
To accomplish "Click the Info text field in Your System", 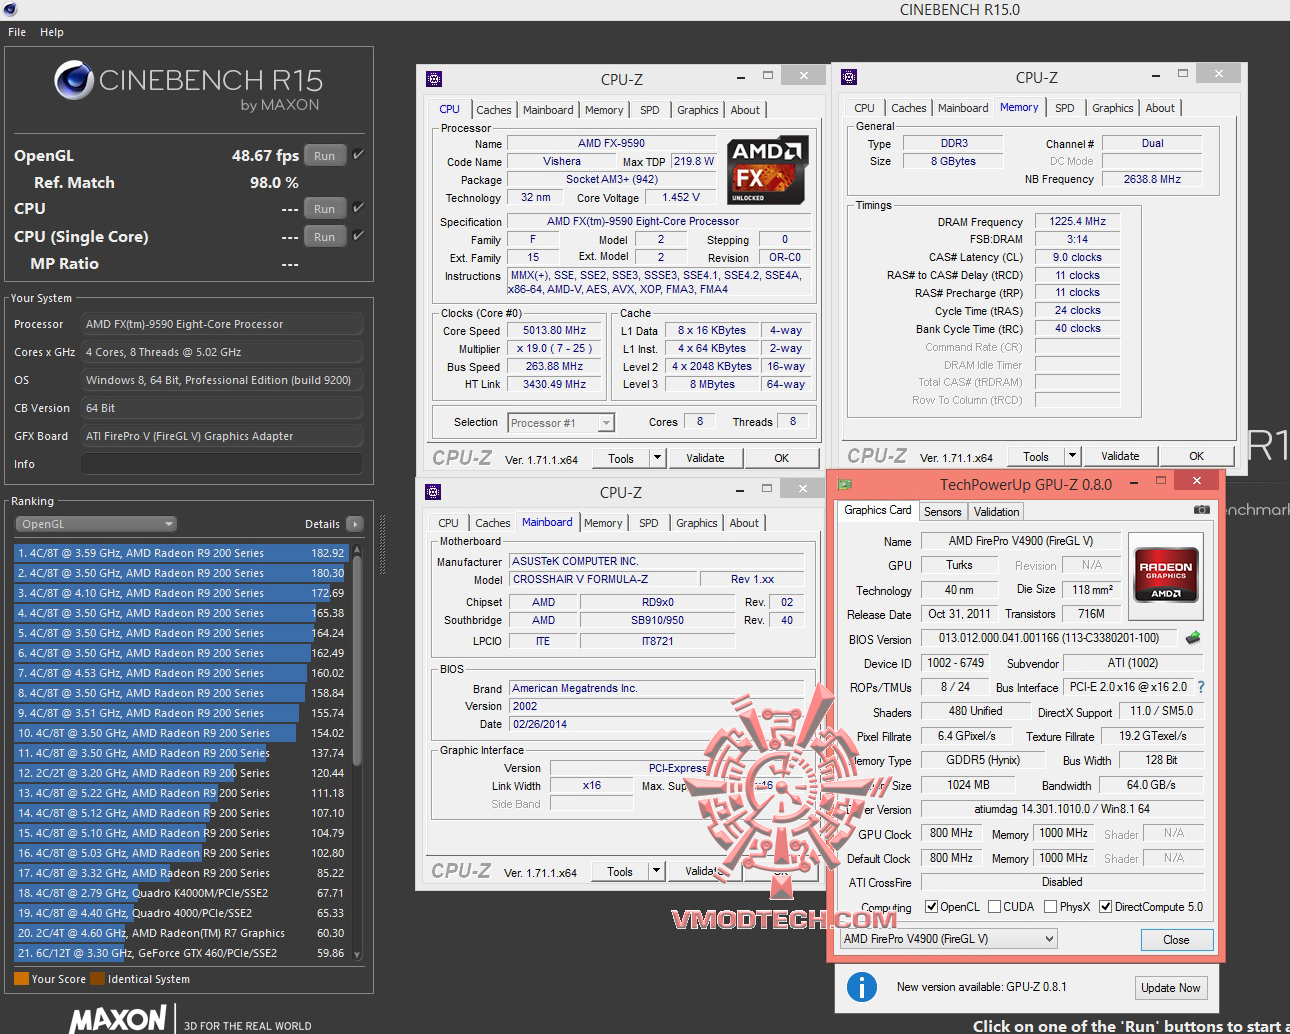I will tap(222, 464).
